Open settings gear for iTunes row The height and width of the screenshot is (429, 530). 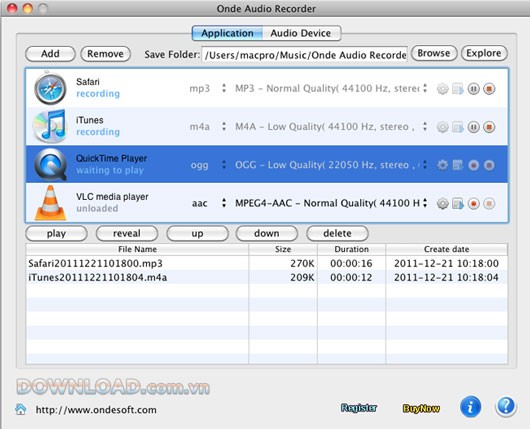click(442, 127)
